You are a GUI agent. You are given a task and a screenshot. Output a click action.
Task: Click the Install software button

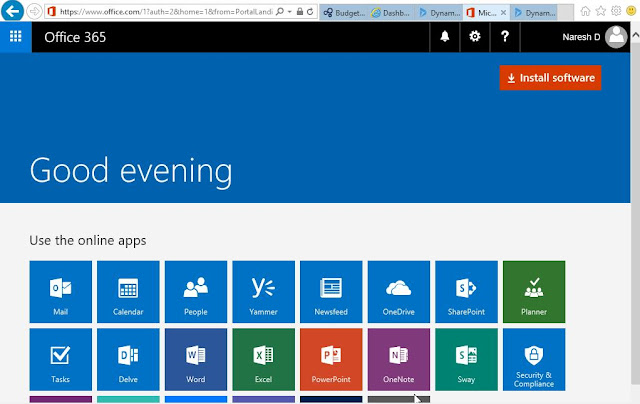[550, 78]
